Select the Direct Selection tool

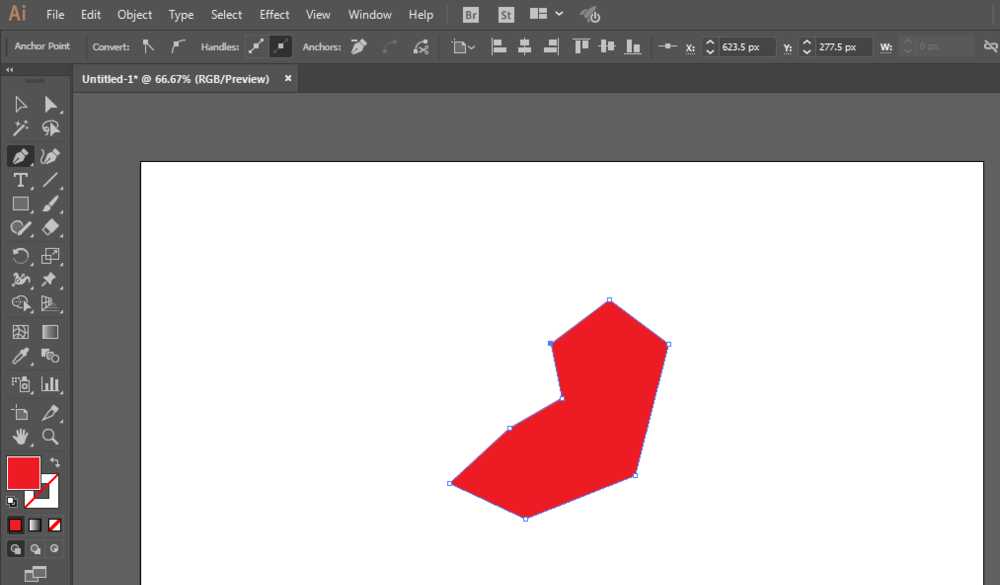coord(51,104)
